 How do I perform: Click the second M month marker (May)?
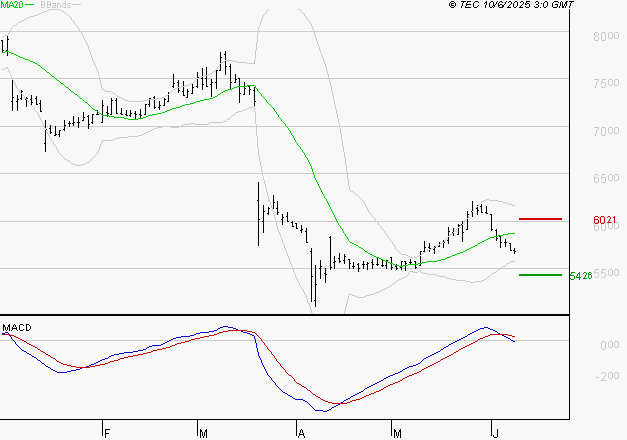(x=397, y=433)
